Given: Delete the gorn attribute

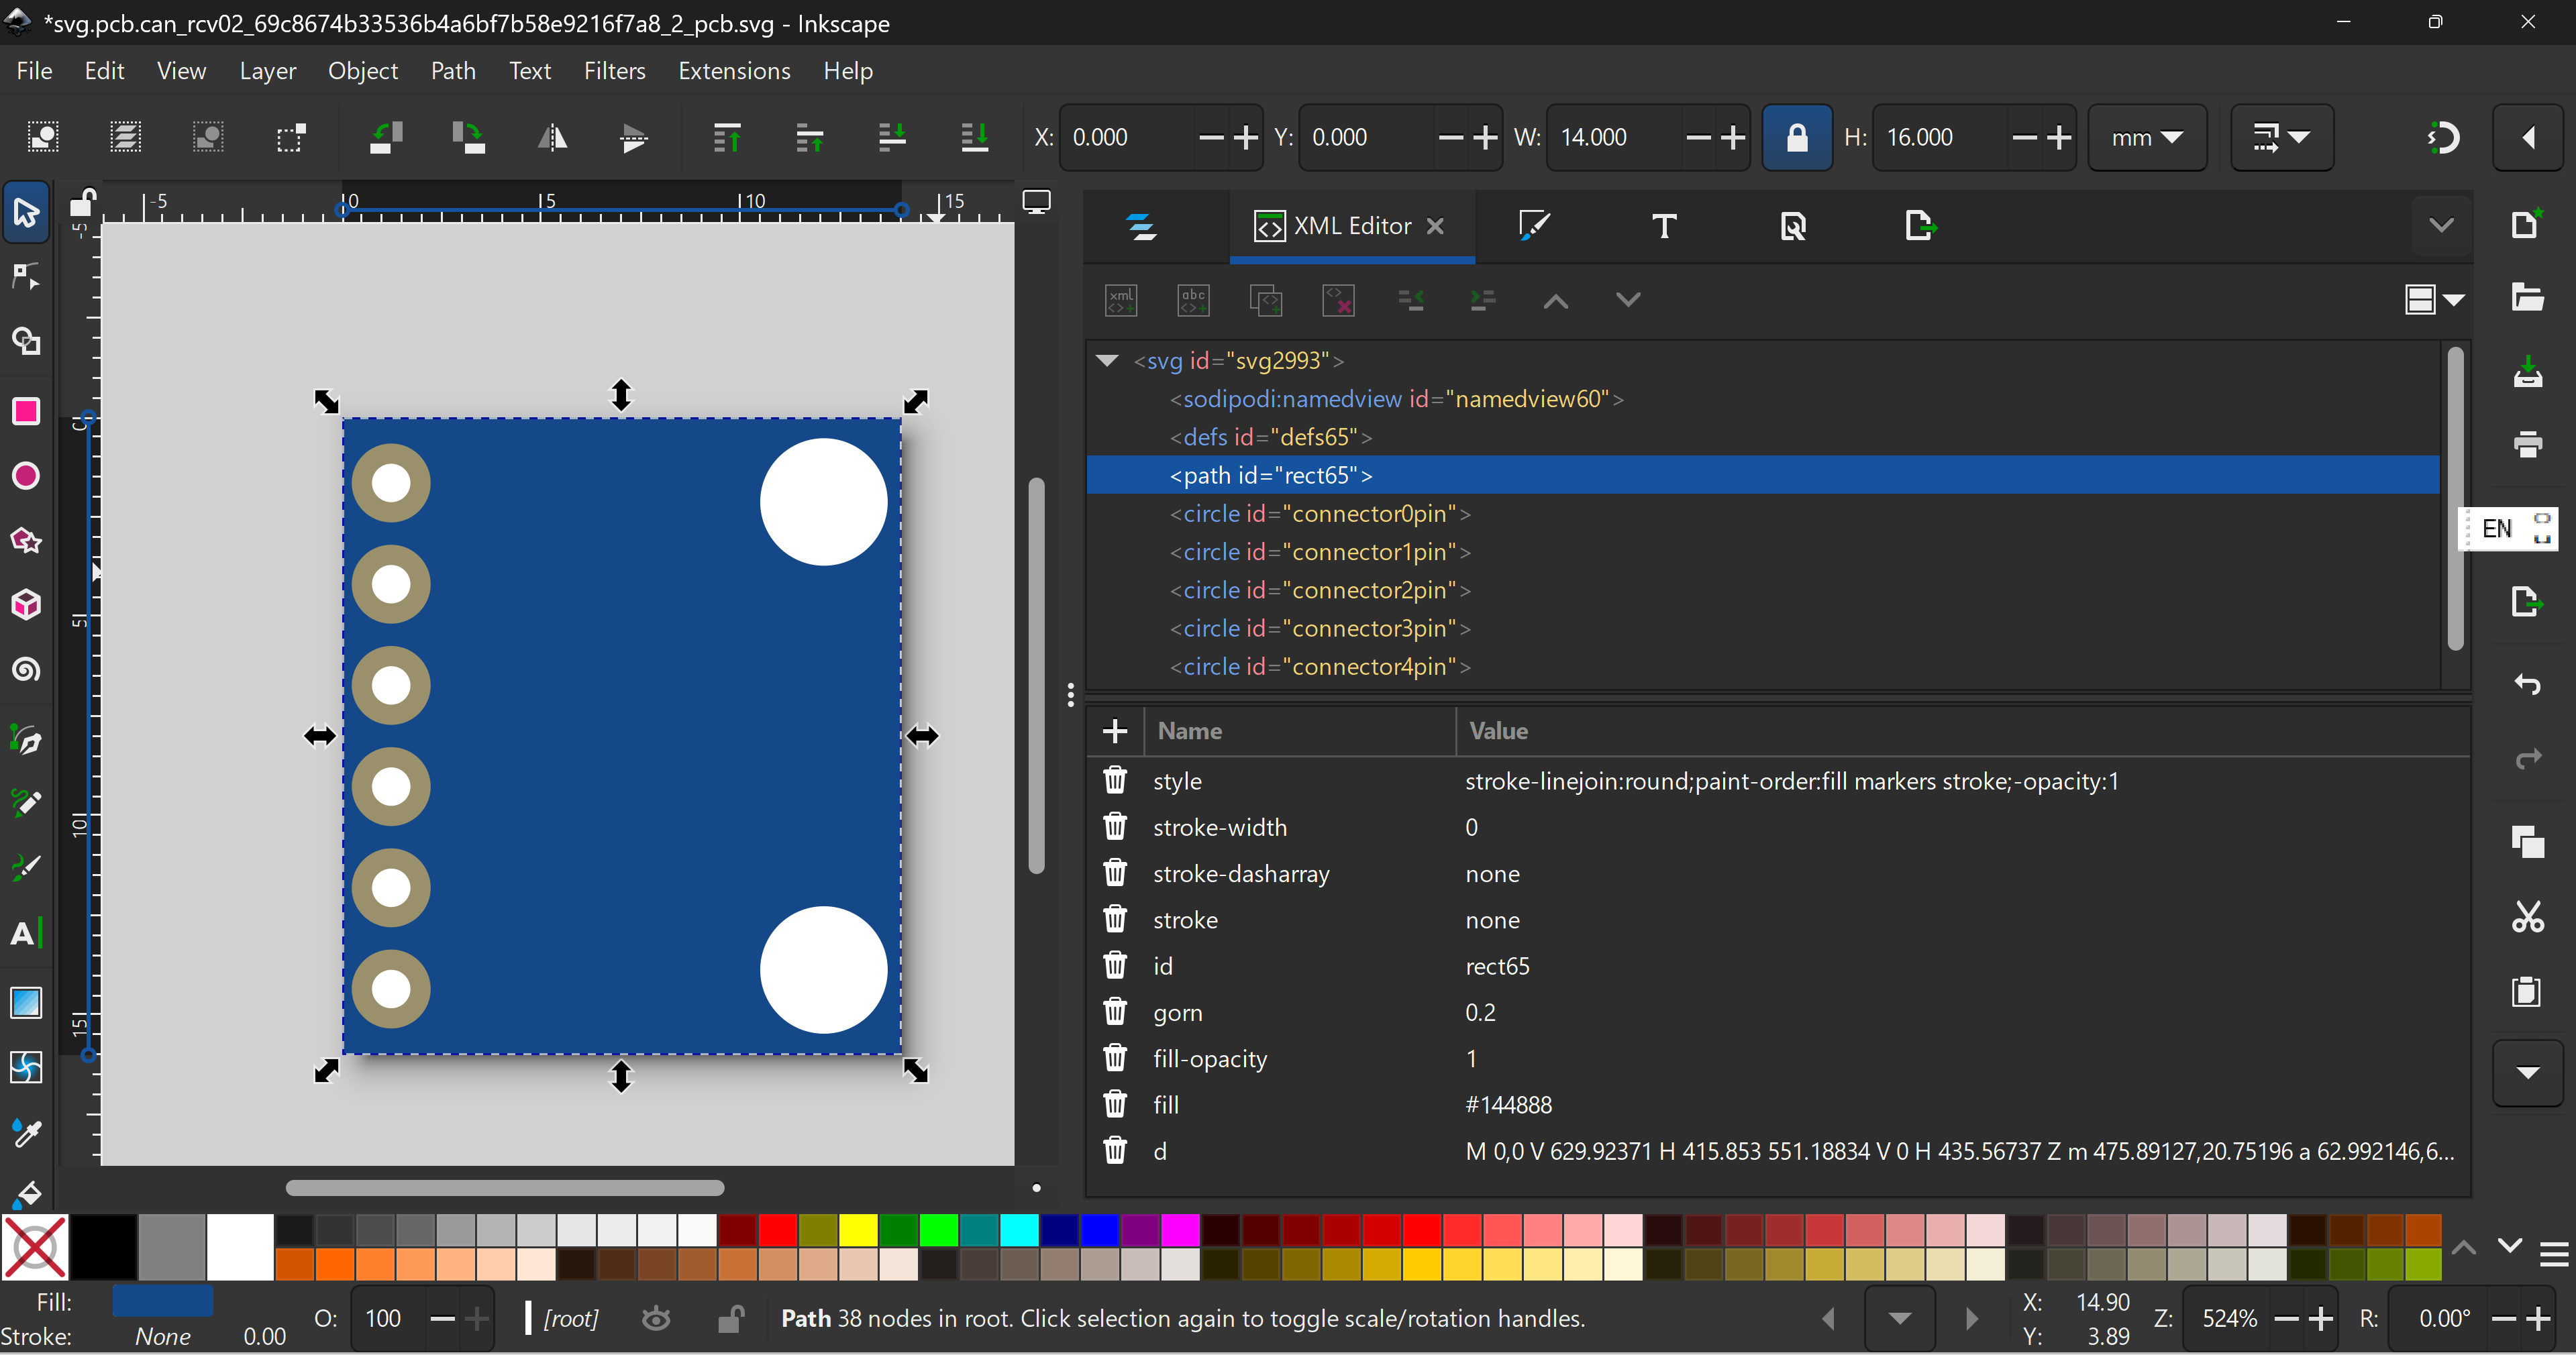Looking at the screenshot, I should [1115, 1012].
